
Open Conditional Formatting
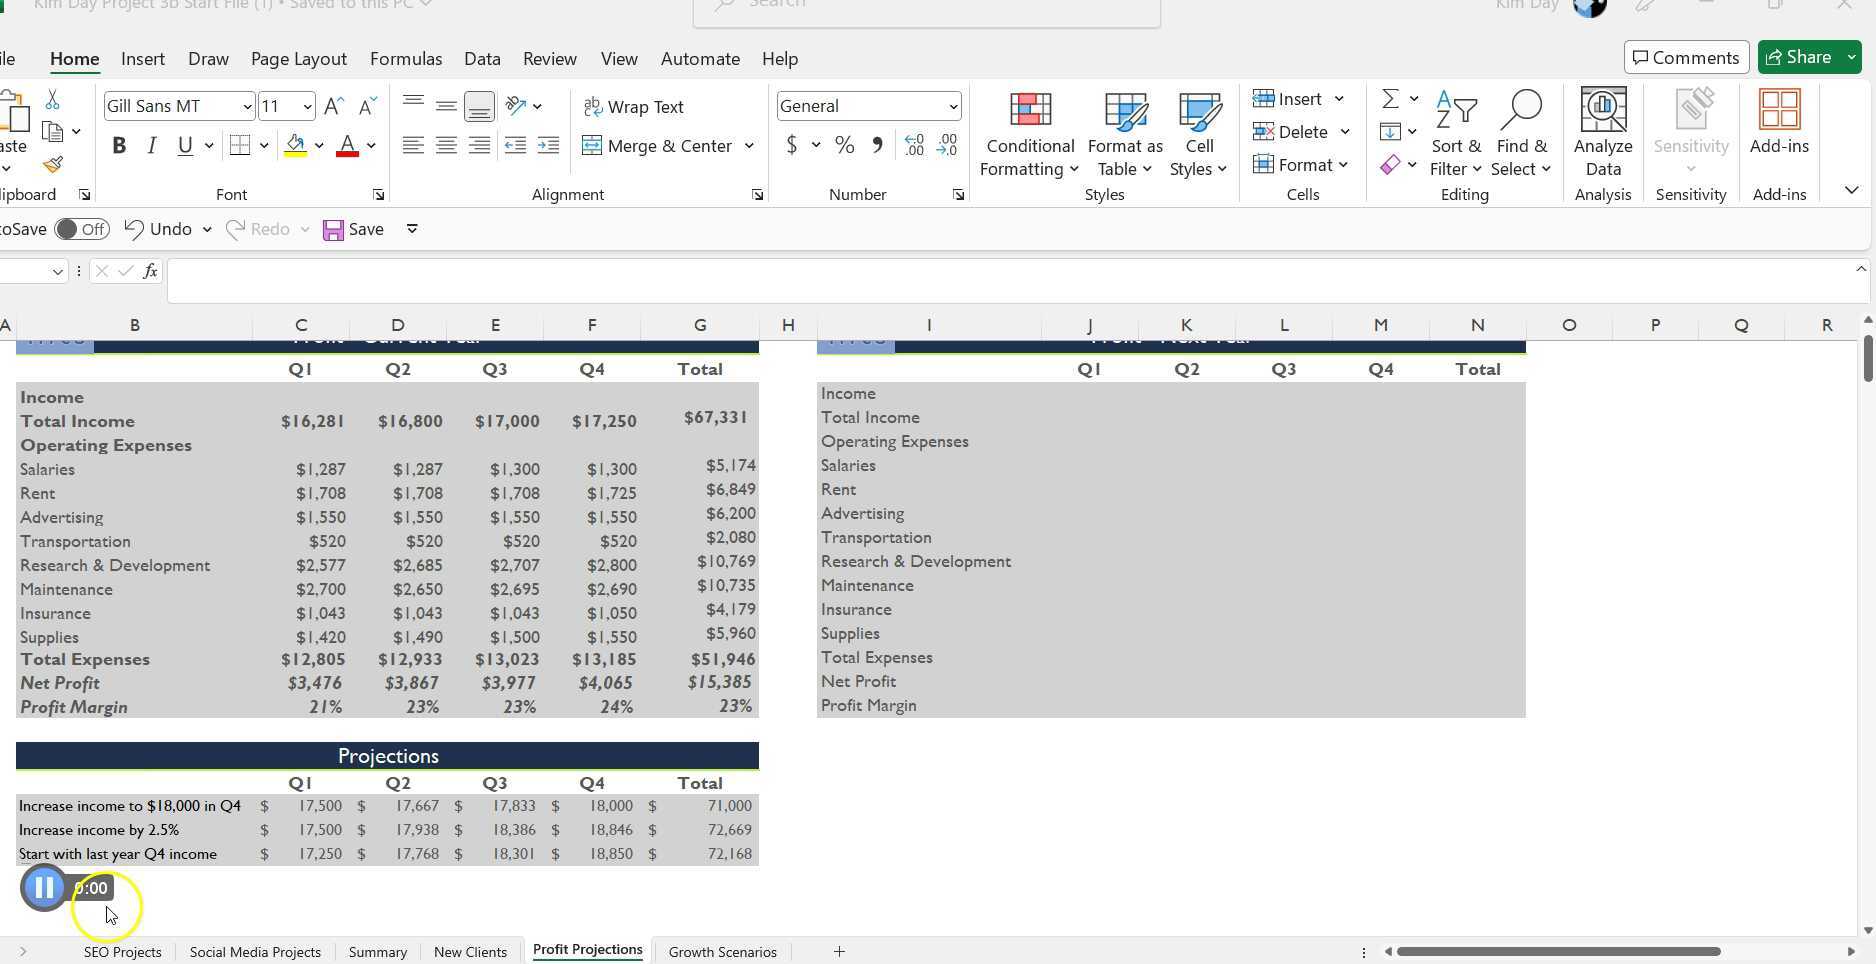(1029, 133)
